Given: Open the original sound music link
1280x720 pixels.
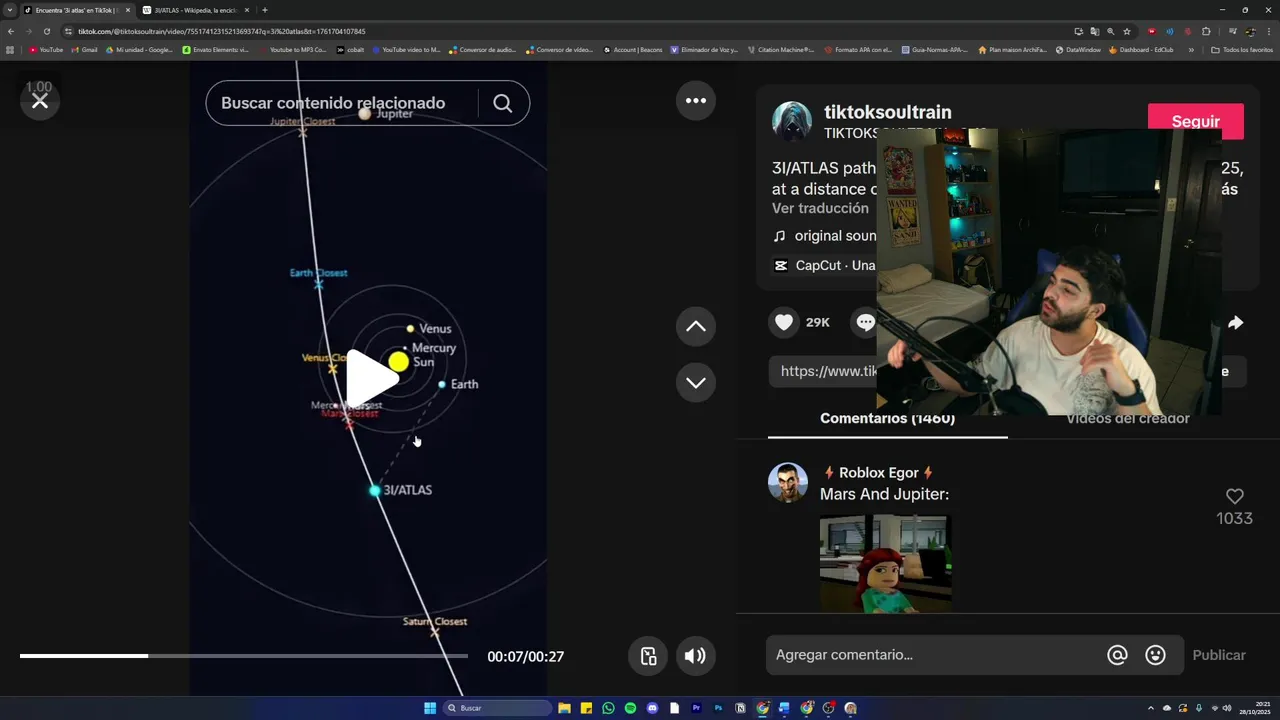Looking at the screenshot, I should point(826,236).
